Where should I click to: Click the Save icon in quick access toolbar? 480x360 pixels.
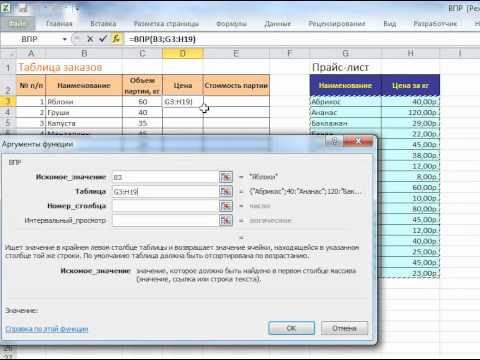pyautogui.click(x=23, y=8)
